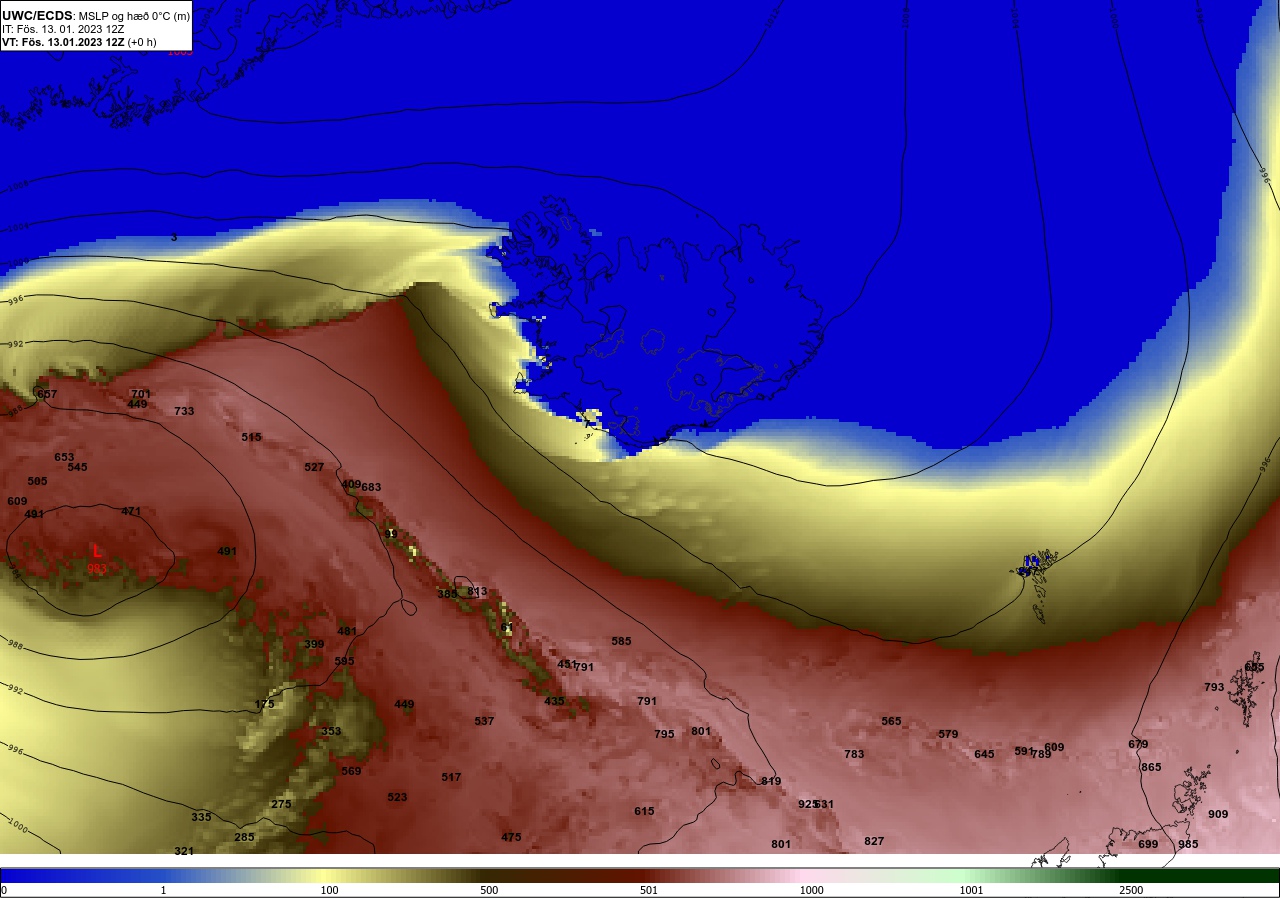Click the height value 657
Viewport: 1280px width, 898px height.
[47, 394]
